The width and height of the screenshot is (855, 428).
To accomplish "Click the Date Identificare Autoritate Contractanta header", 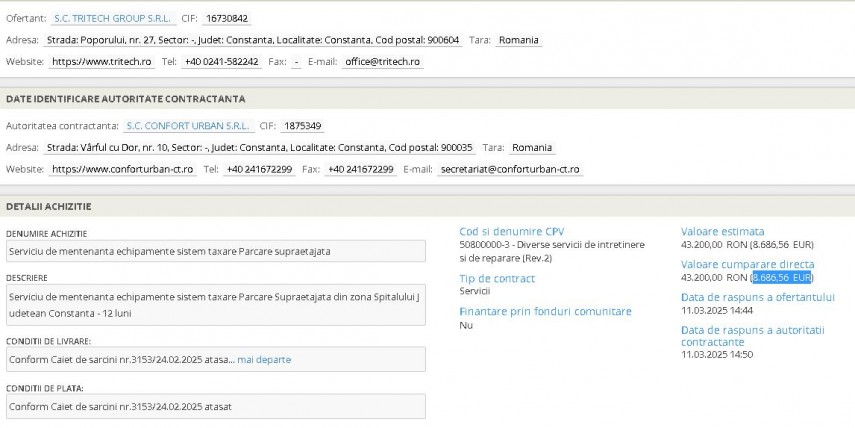I will click(x=125, y=99).
